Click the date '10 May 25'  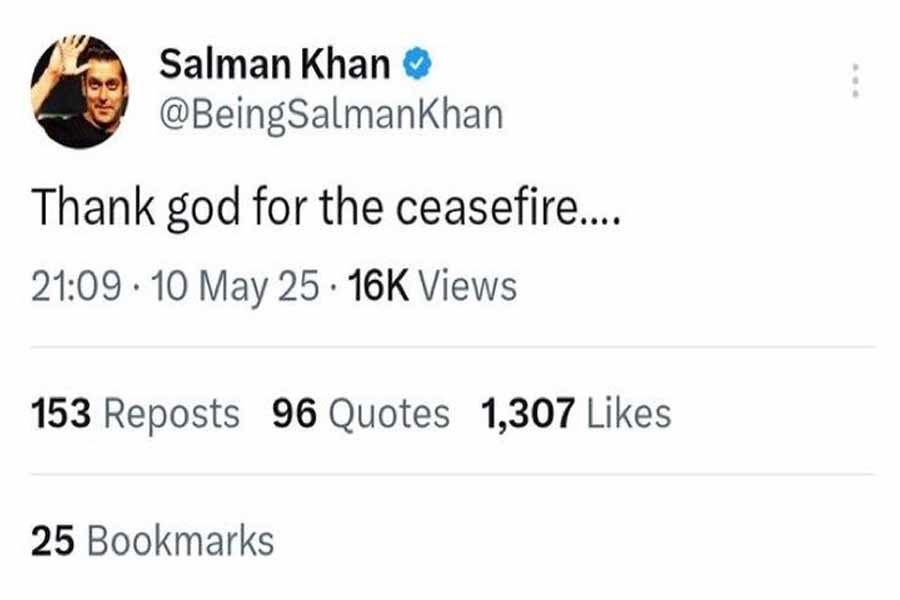[x=237, y=287]
